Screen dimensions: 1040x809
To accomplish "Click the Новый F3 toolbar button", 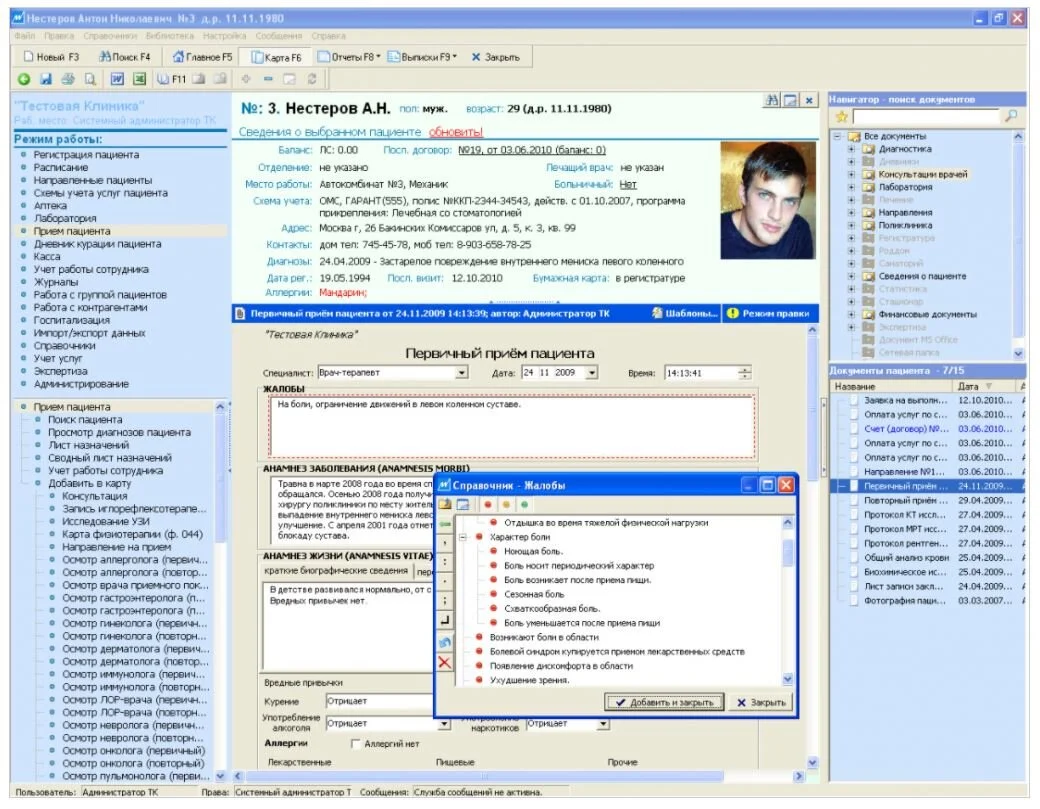I will tap(51, 57).
